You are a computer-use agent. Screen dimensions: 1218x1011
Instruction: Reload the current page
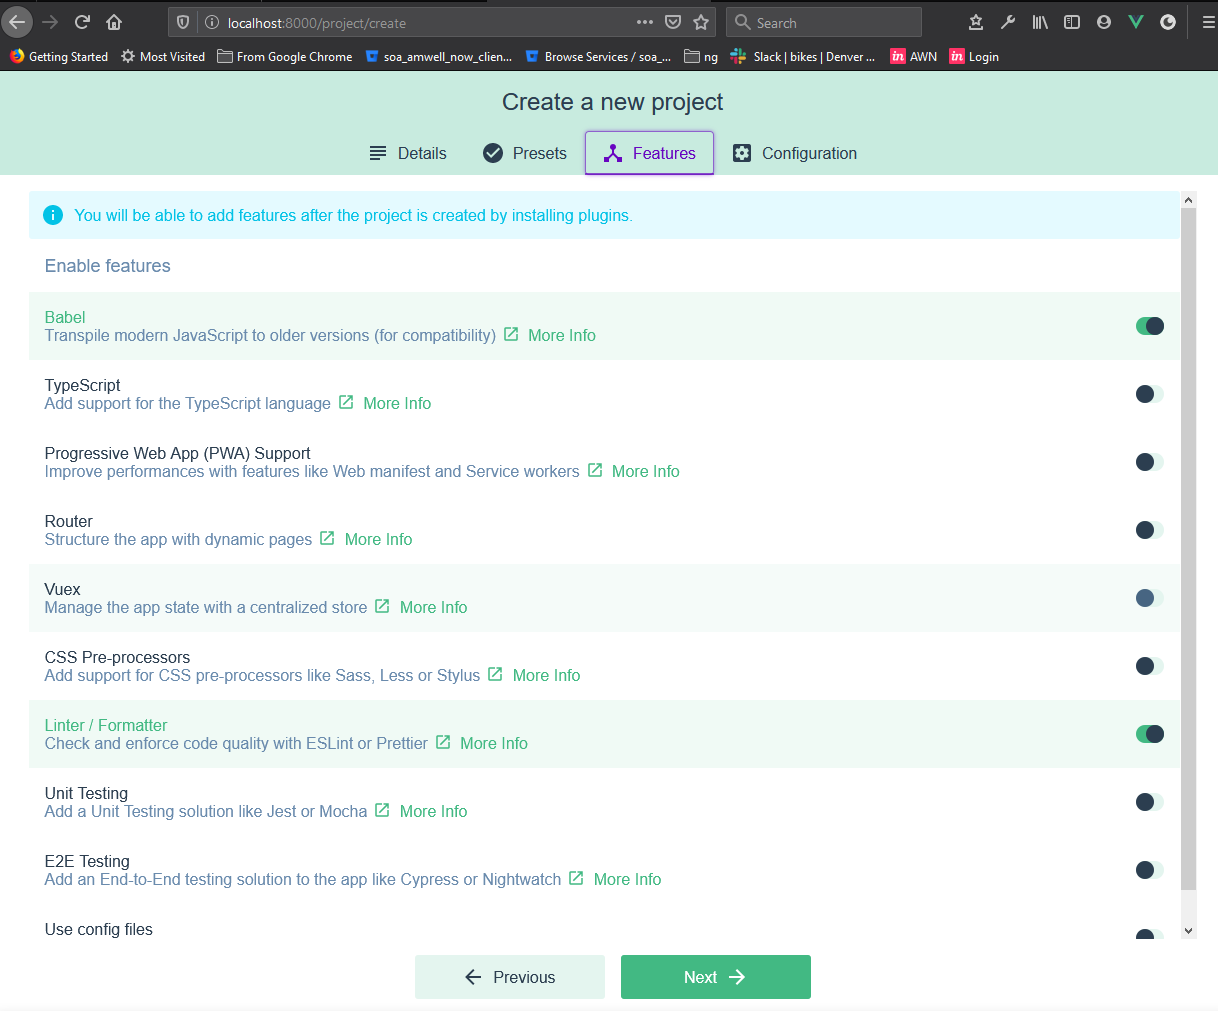coord(82,22)
